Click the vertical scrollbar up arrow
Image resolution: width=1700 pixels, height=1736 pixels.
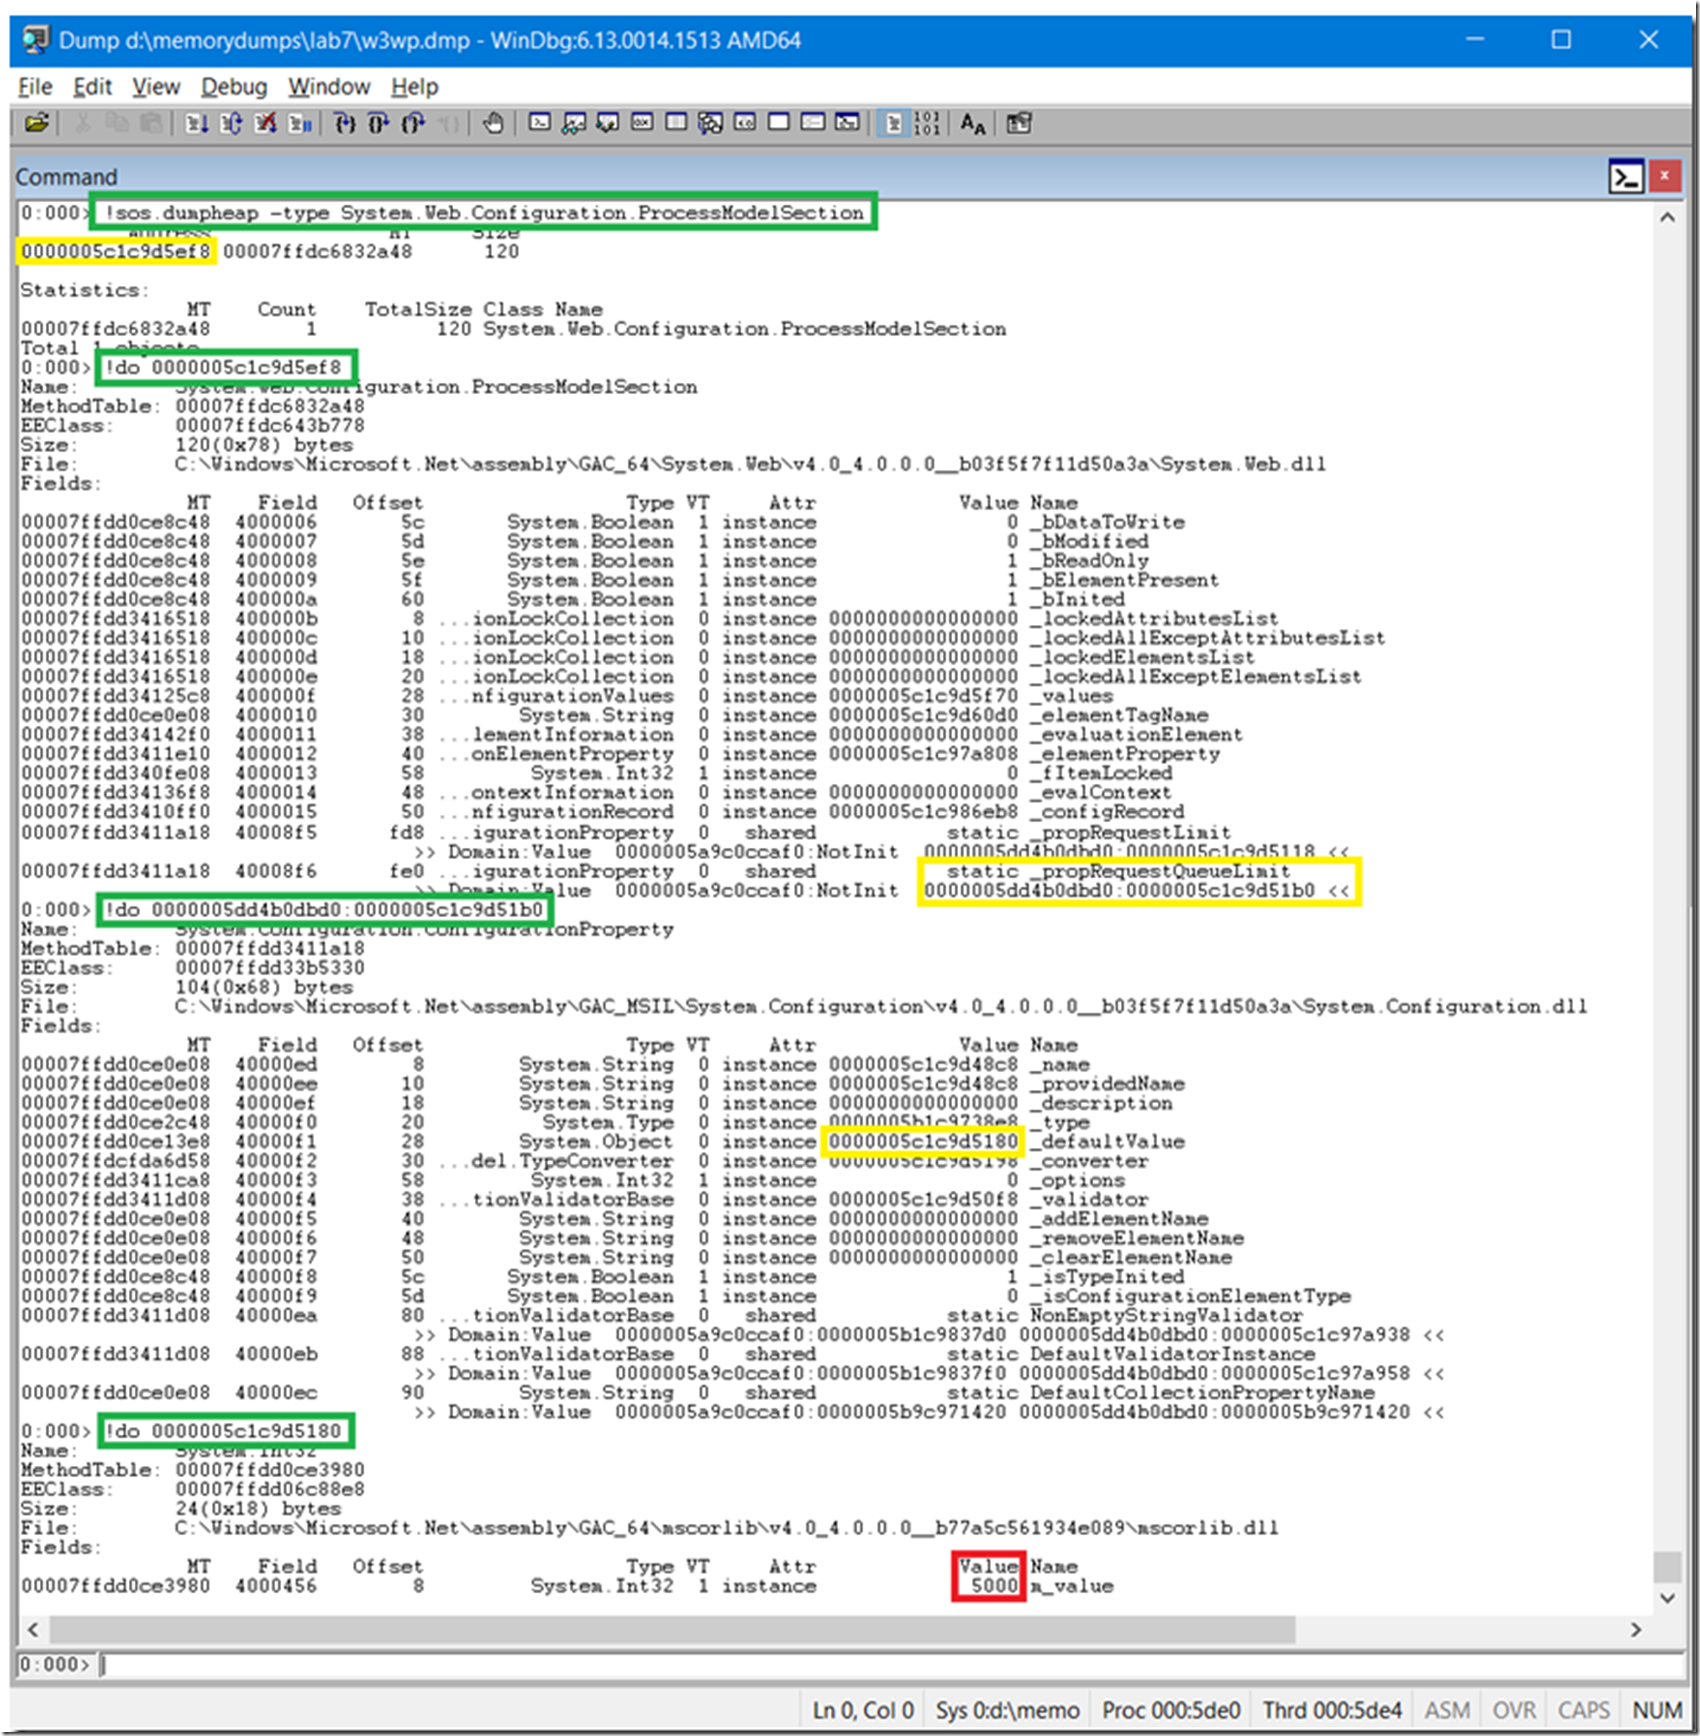click(1667, 217)
